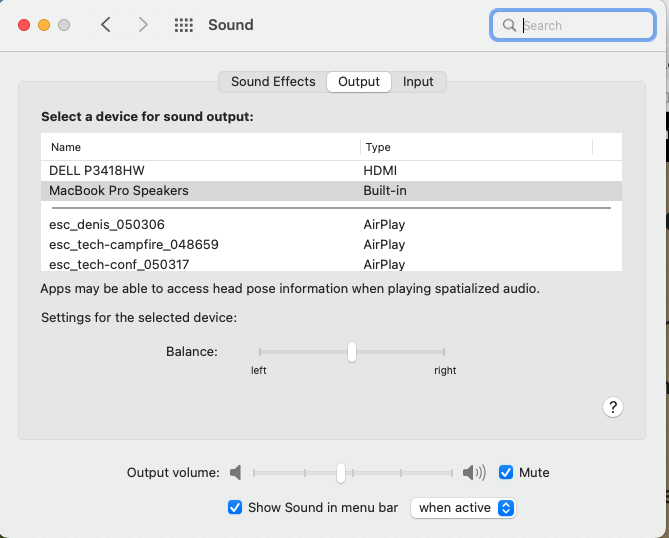Click the back navigation arrow
669x538 pixels.
click(x=106, y=25)
